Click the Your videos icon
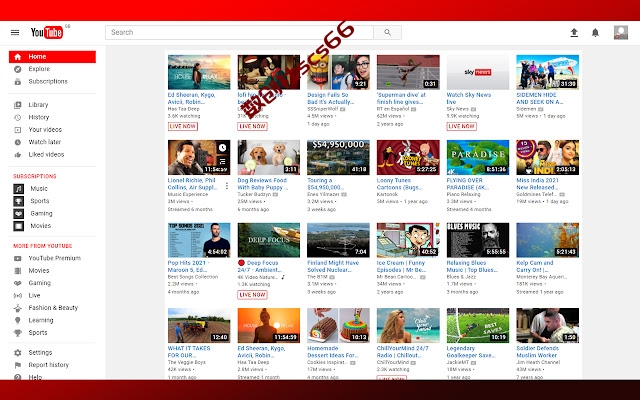 pos(18,130)
